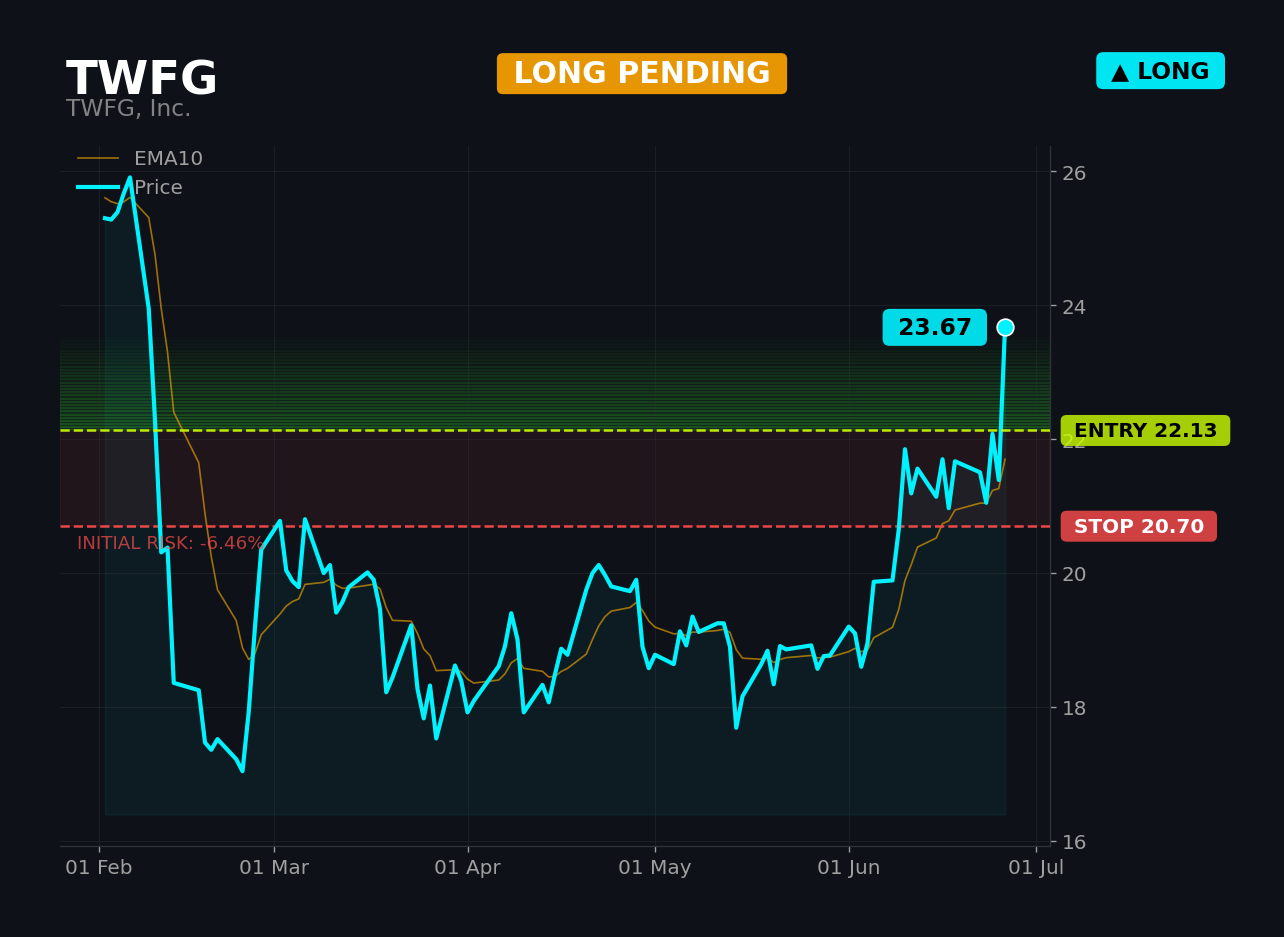Click the 01 Apr date axis label

tap(468, 868)
